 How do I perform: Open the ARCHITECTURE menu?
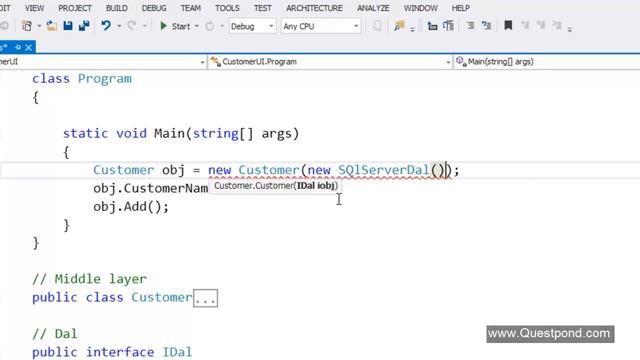(x=314, y=8)
